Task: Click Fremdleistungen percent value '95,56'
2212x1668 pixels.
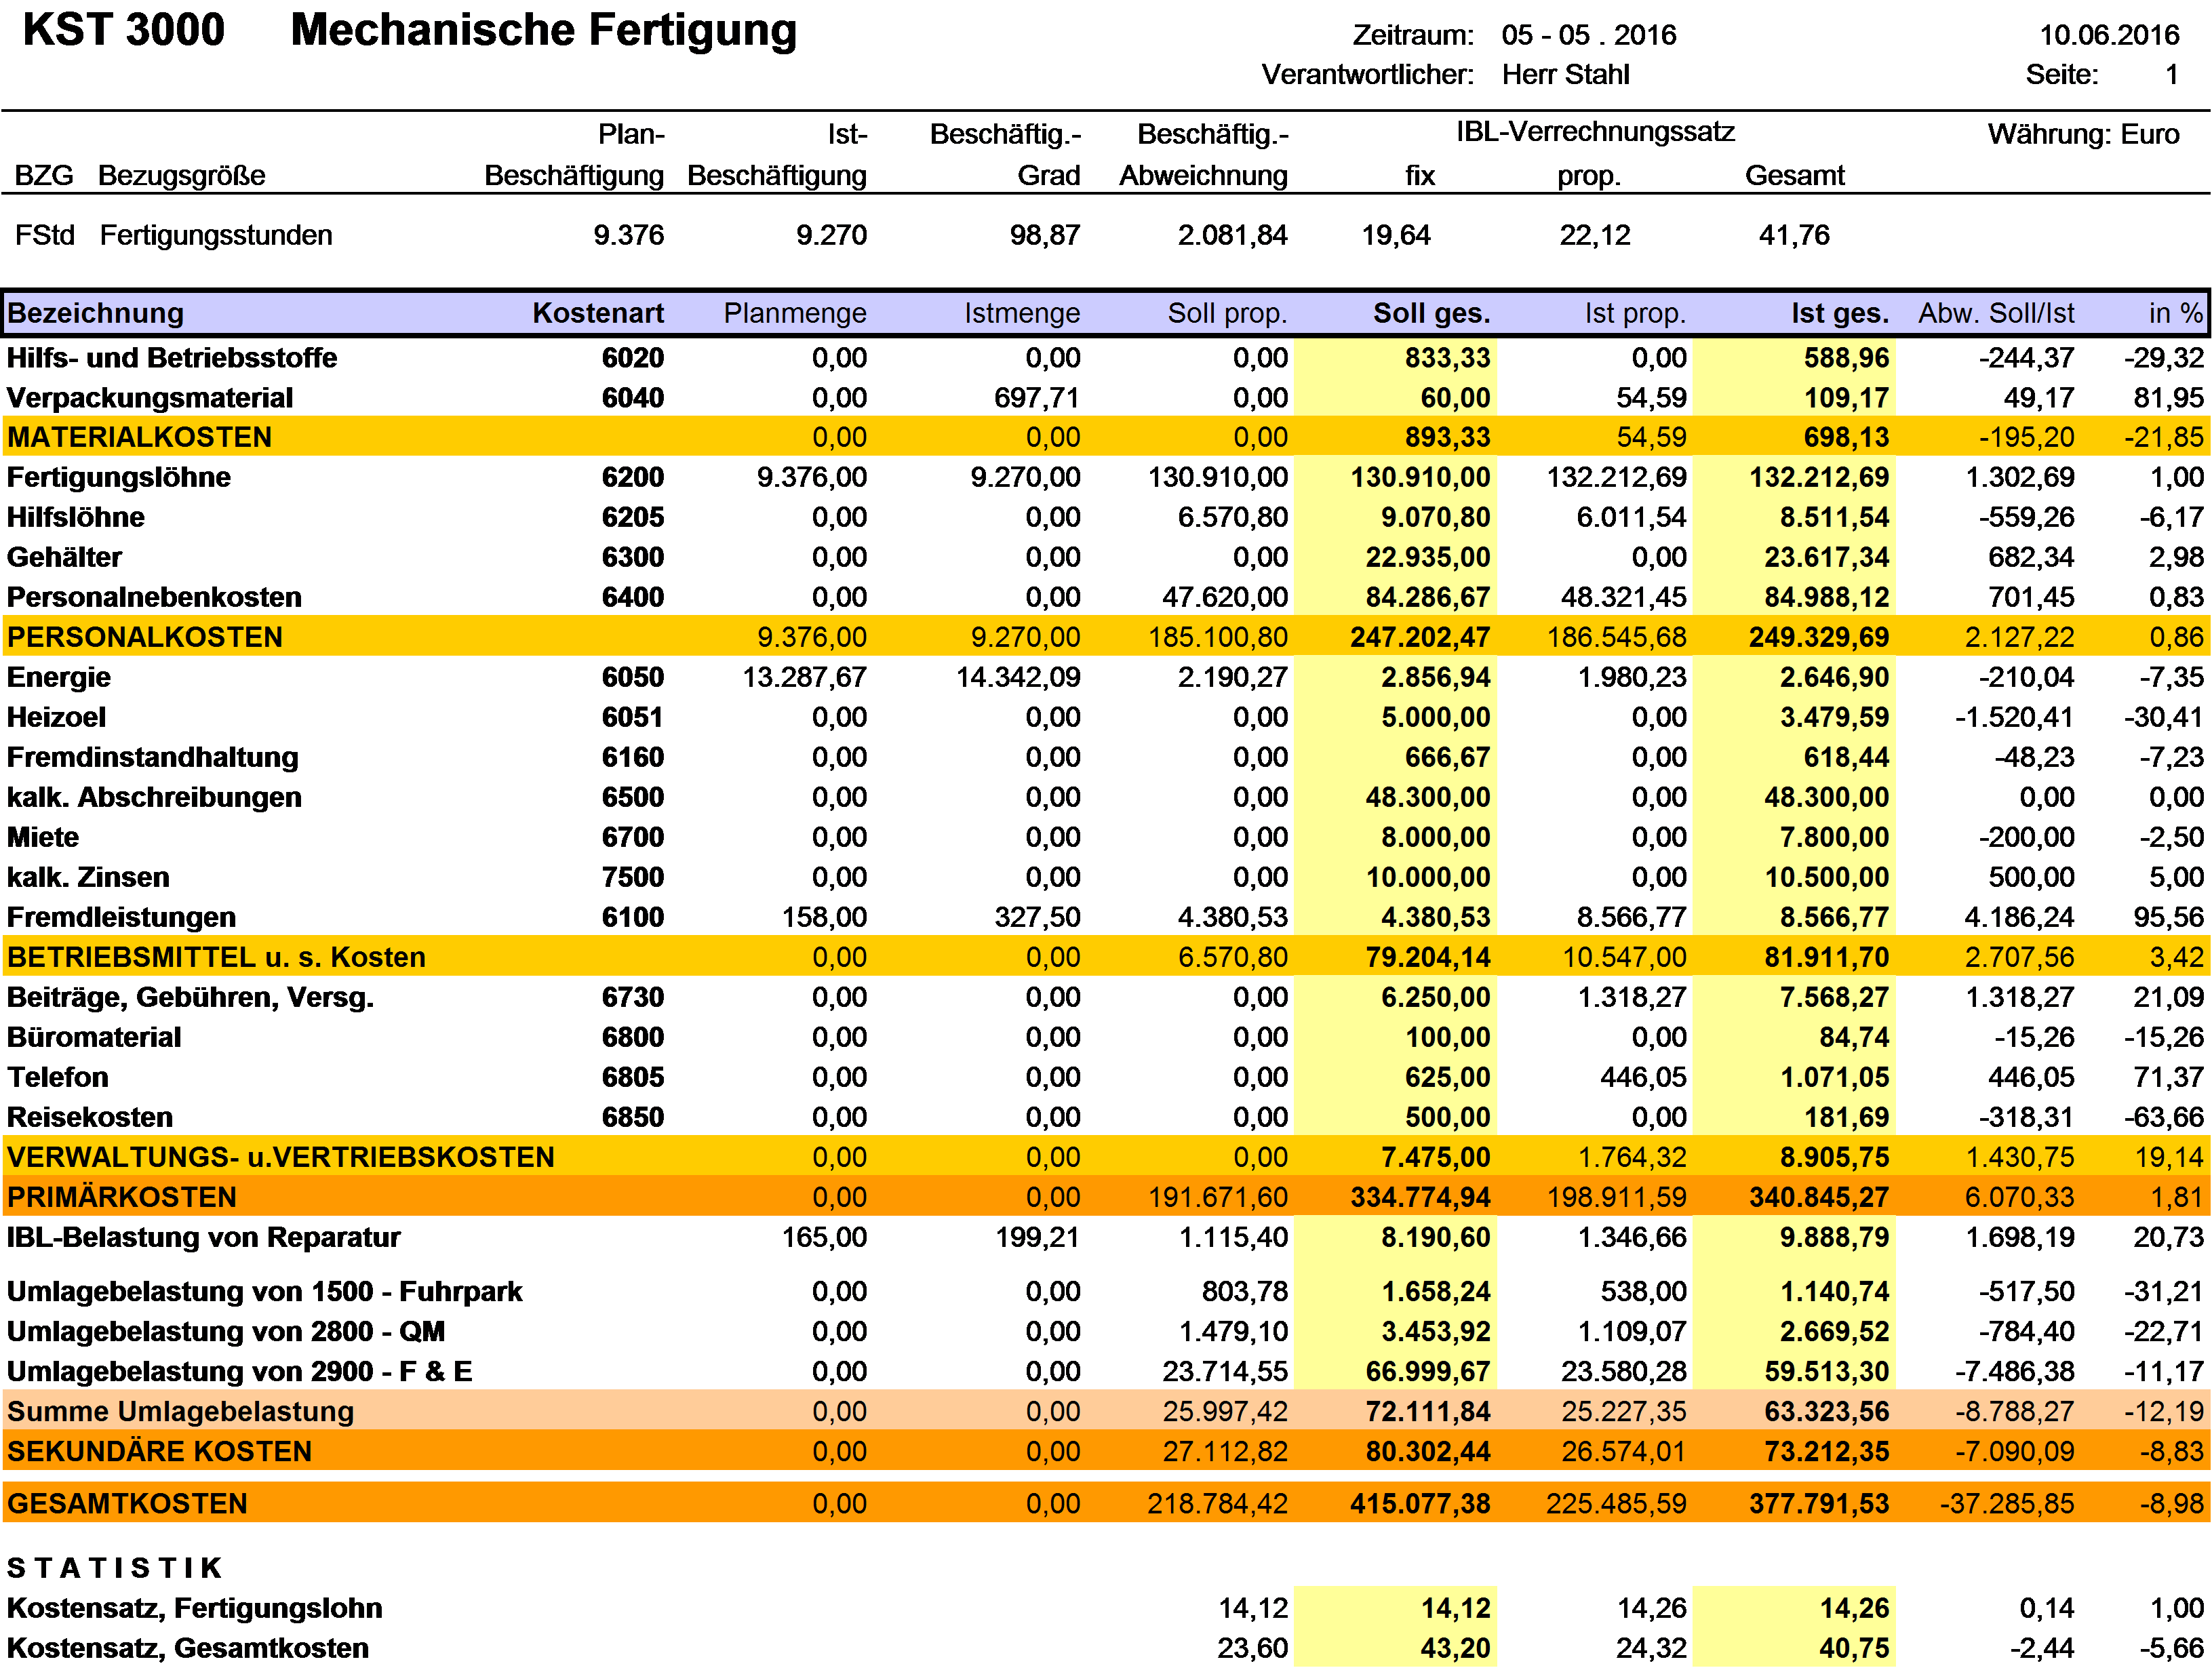Action: 2168,917
